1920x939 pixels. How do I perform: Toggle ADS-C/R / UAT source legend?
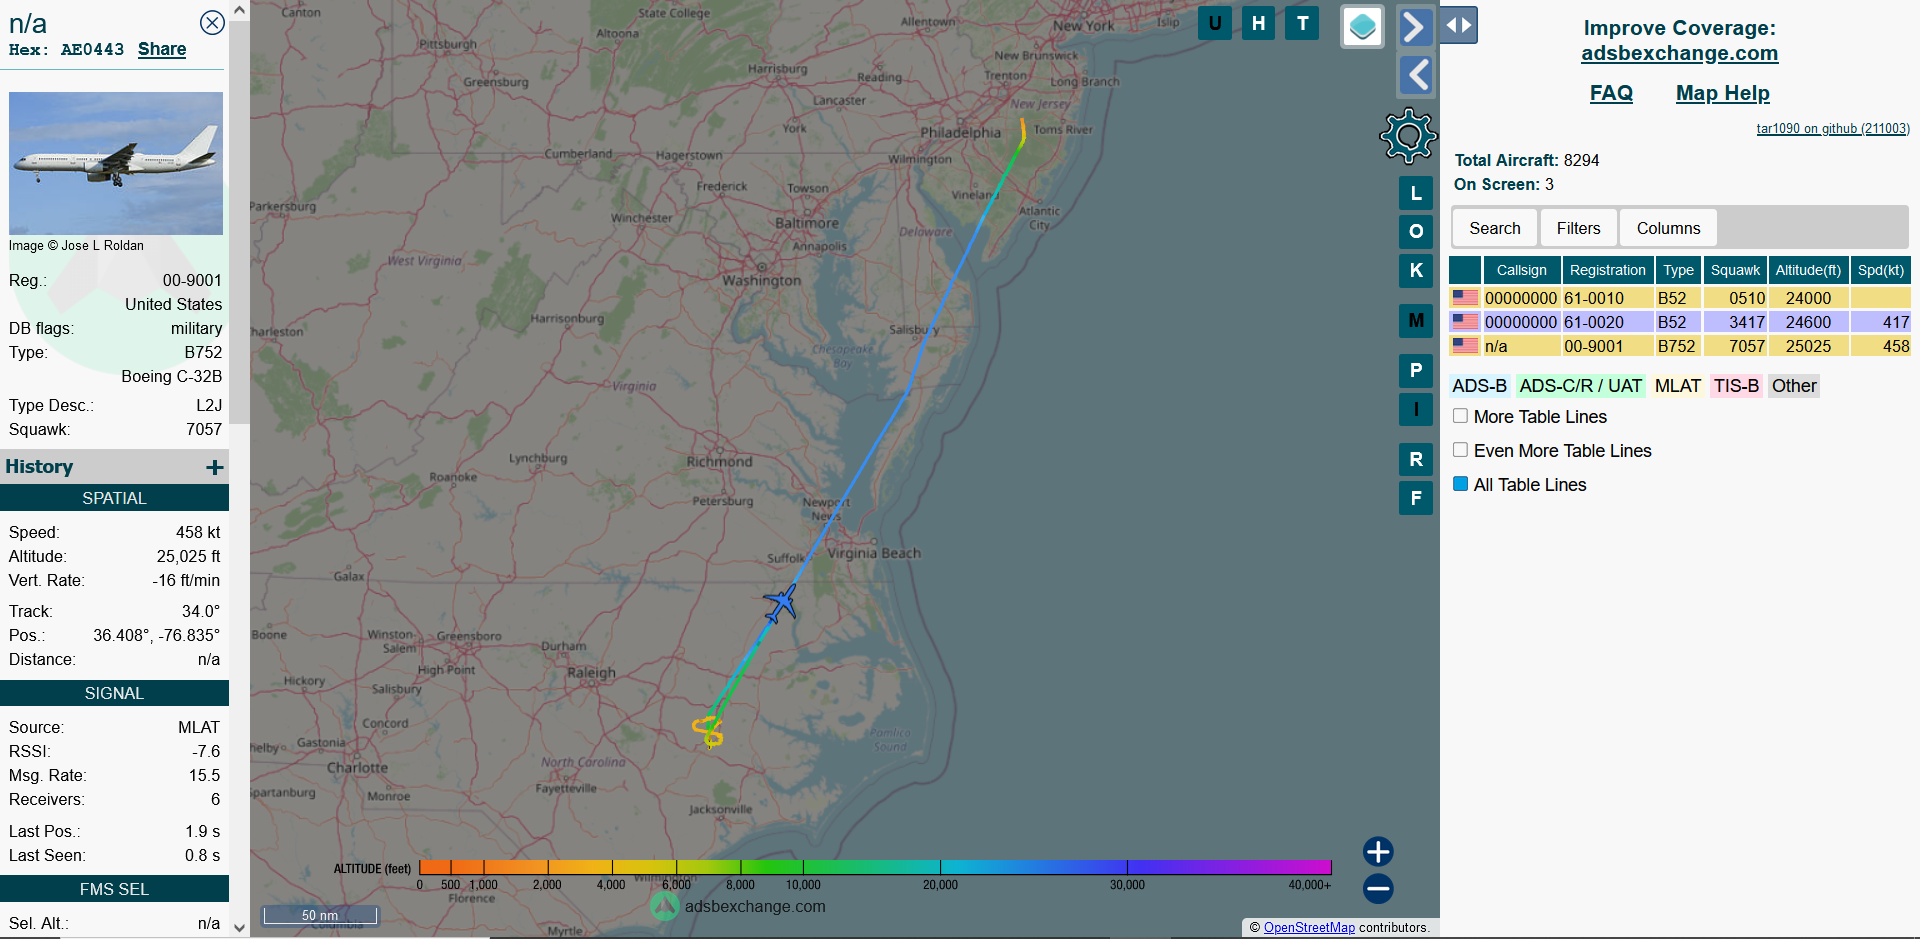[x=1580, y=386]
